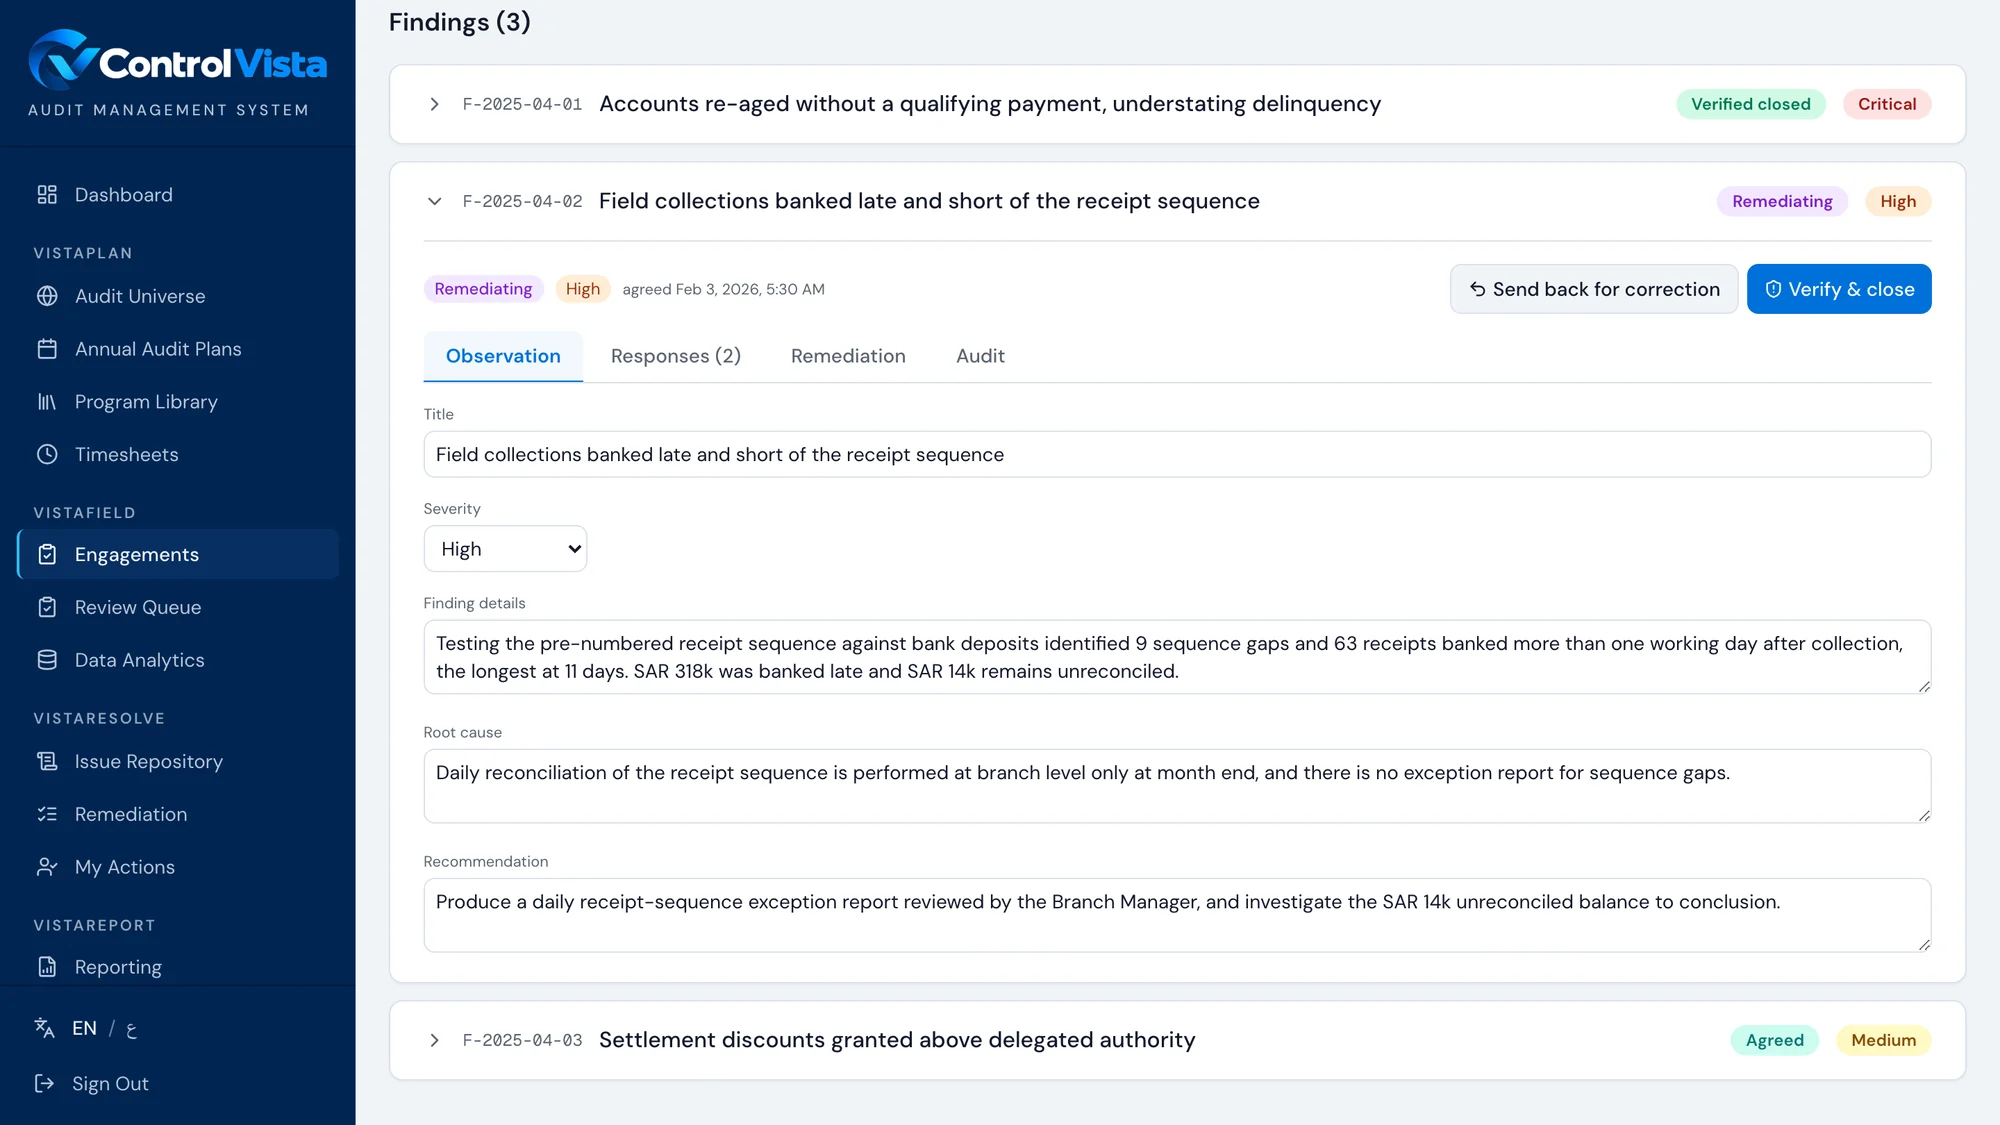Switch language to Arabic

[131, 1029]
